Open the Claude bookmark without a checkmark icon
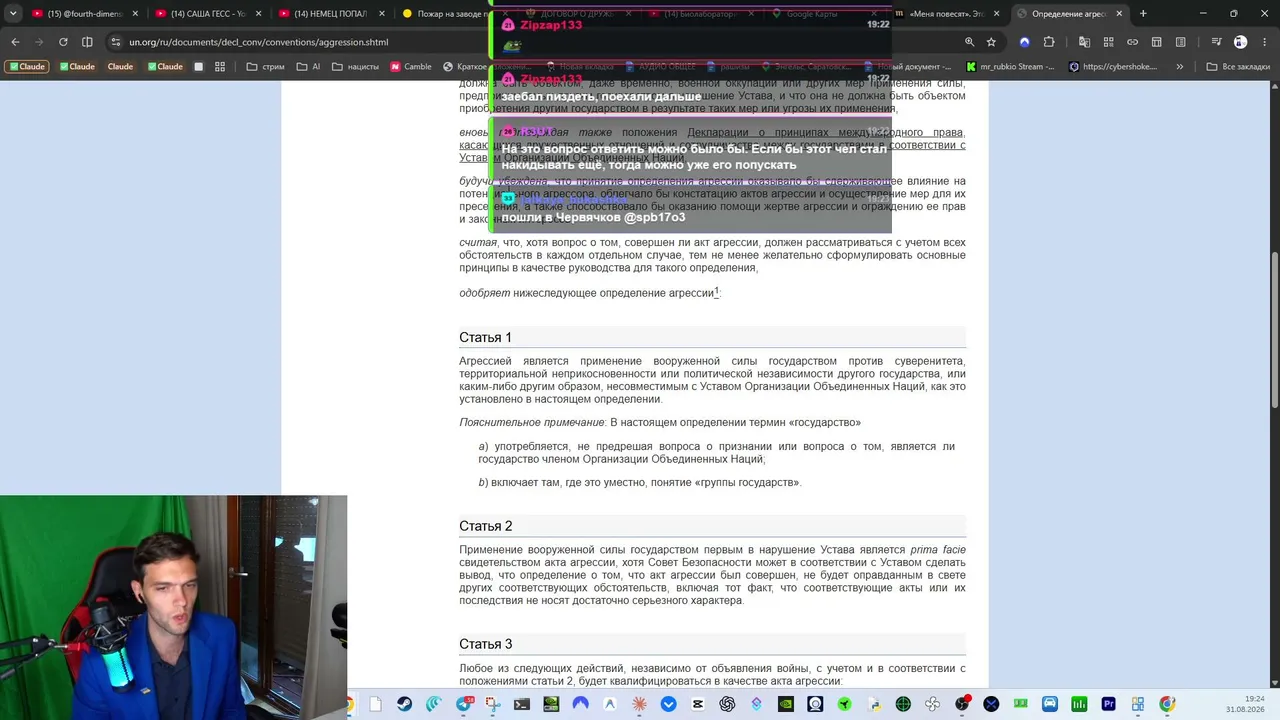This screenshot has height=720, width=1280. 120,67
